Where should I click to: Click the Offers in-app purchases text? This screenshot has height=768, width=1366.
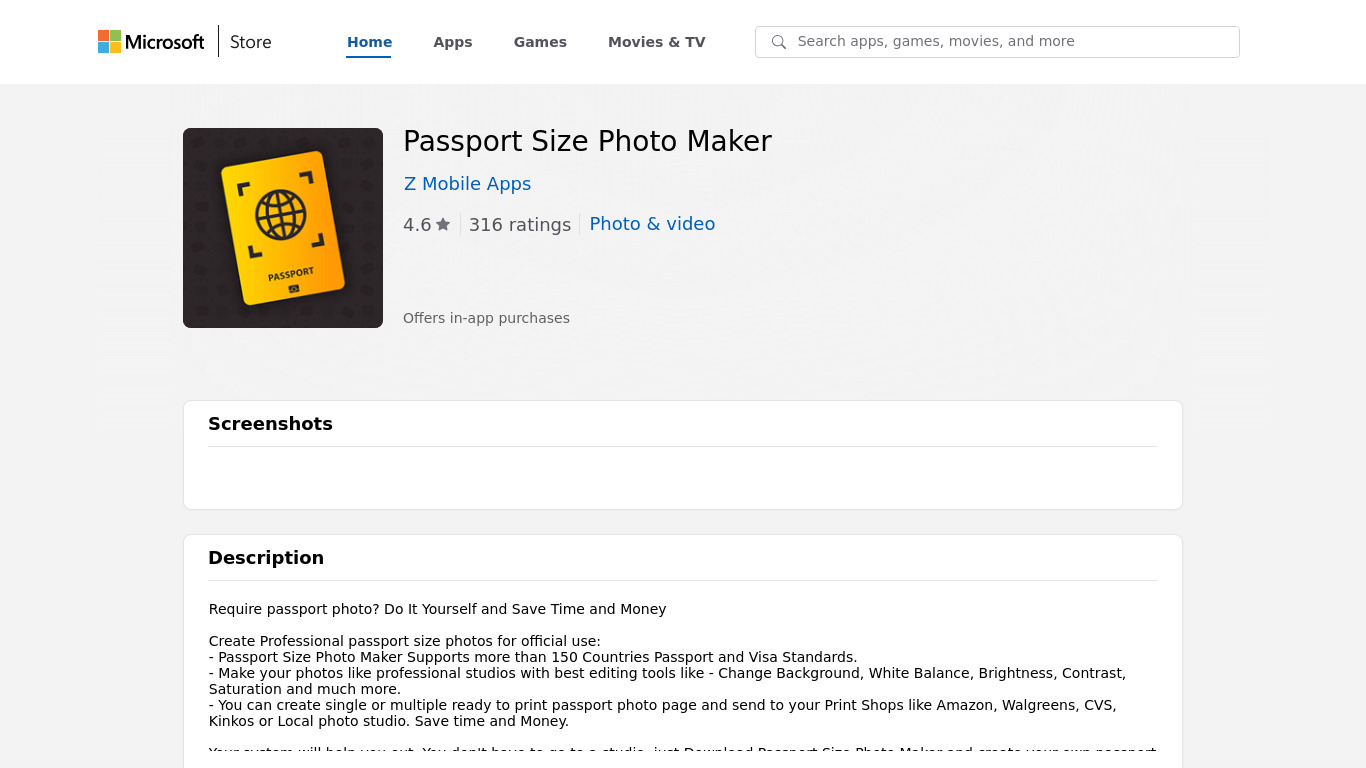[486, 318]
